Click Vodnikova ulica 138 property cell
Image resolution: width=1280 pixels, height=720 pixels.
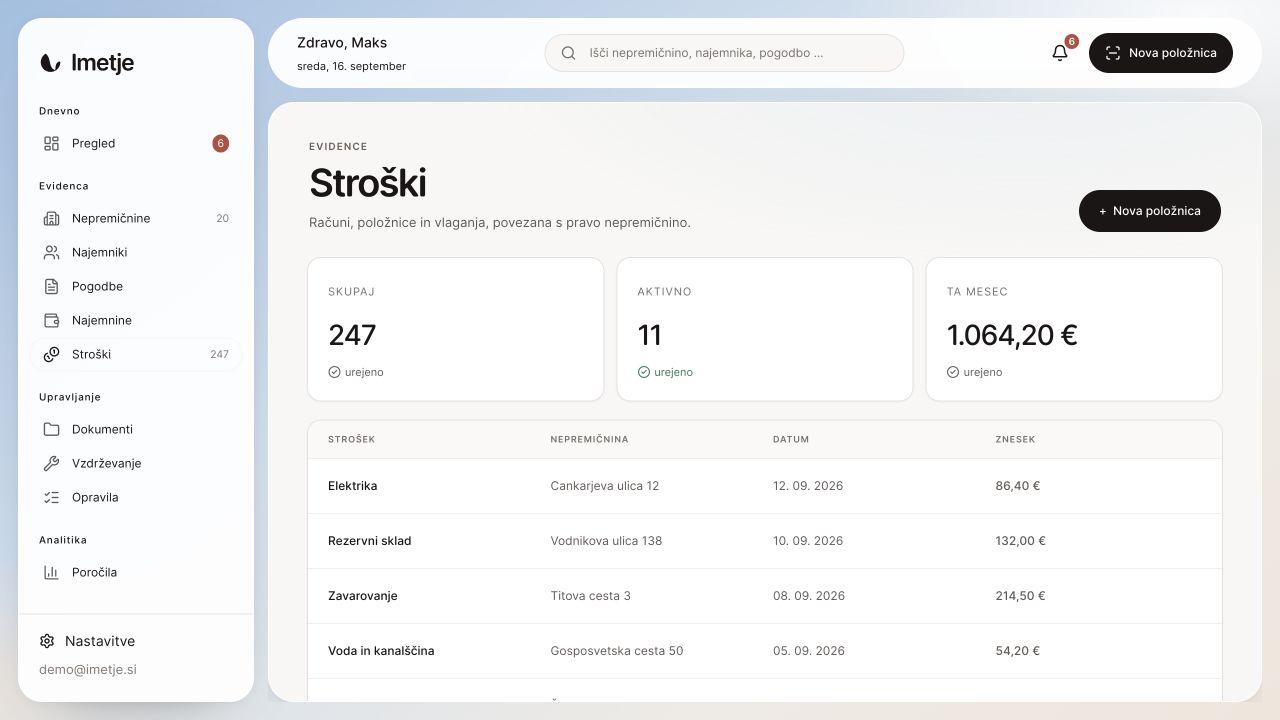click(606, 541)
